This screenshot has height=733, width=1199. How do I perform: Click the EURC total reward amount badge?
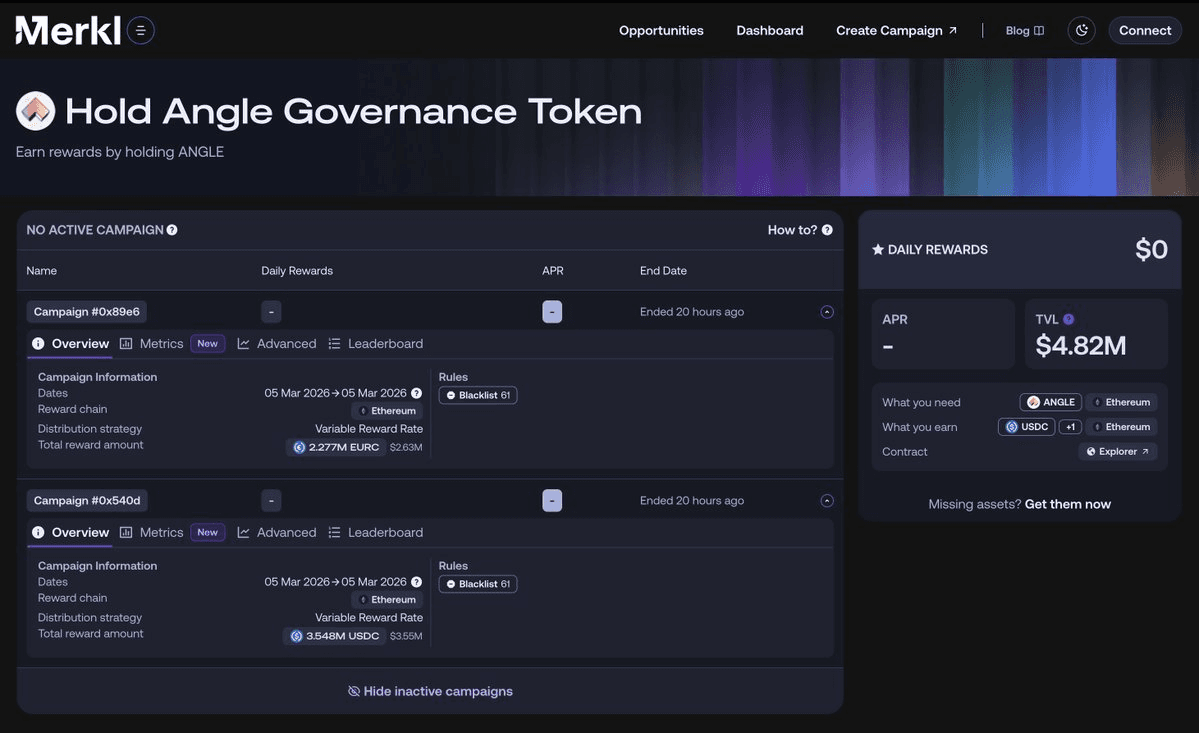click(337, 447)
